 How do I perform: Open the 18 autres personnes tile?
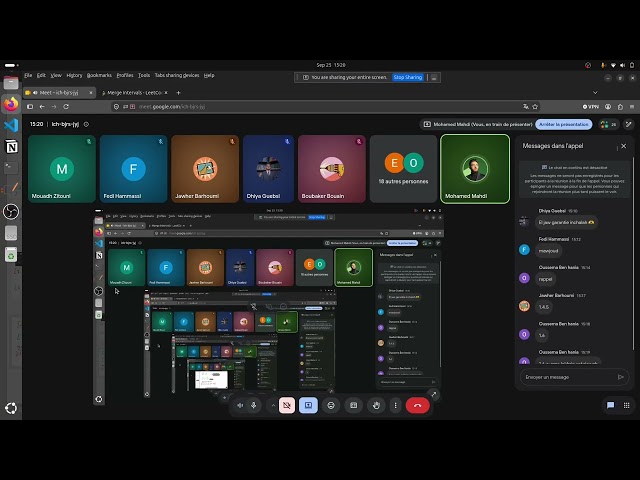tap(403, 169)
